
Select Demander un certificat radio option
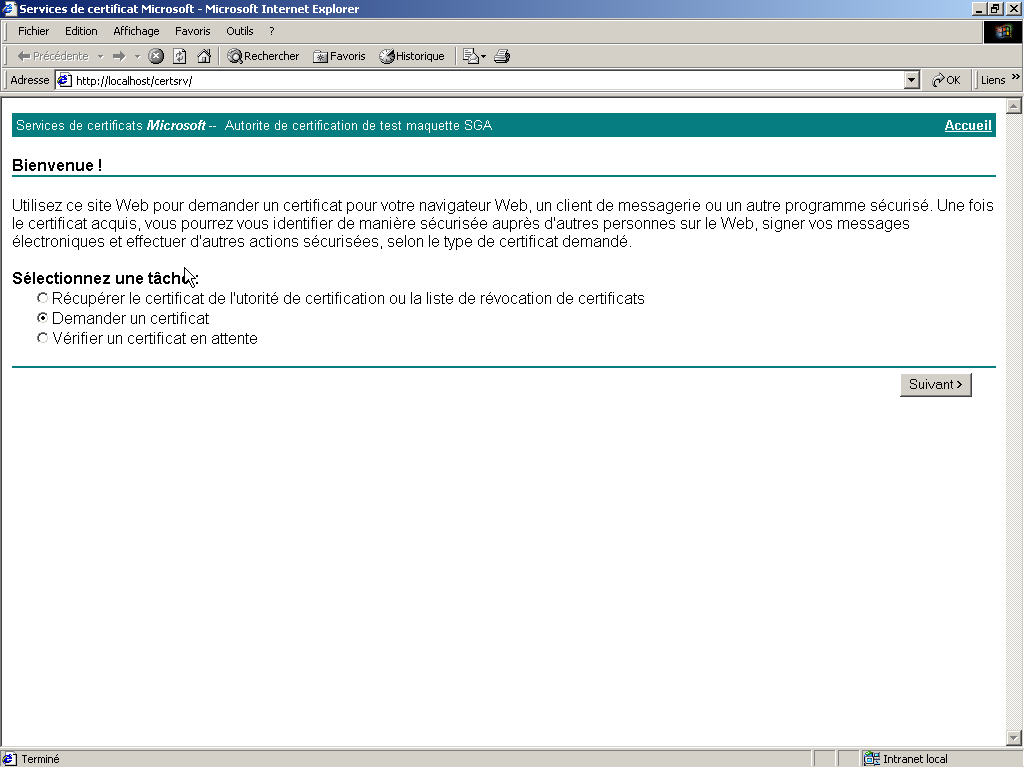coord(42,318)
